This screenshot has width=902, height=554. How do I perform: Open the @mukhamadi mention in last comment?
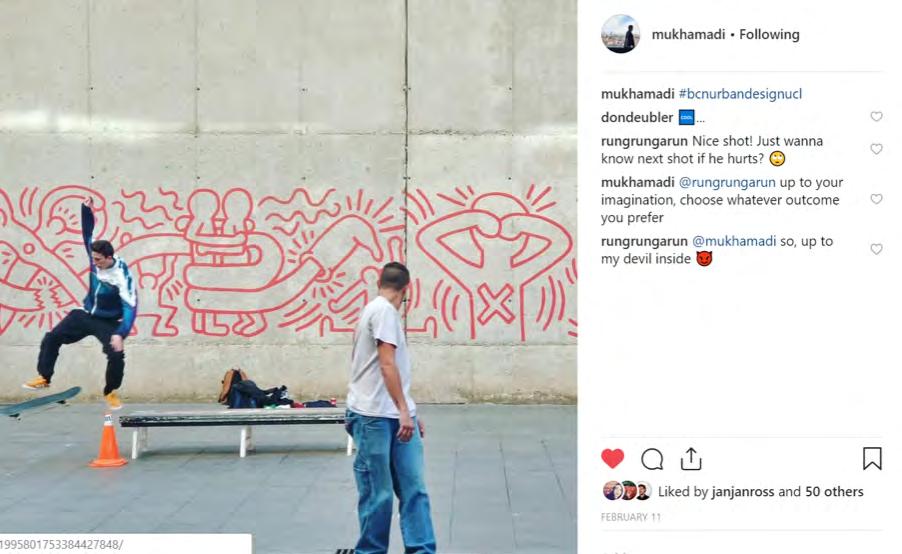[733, 242]
